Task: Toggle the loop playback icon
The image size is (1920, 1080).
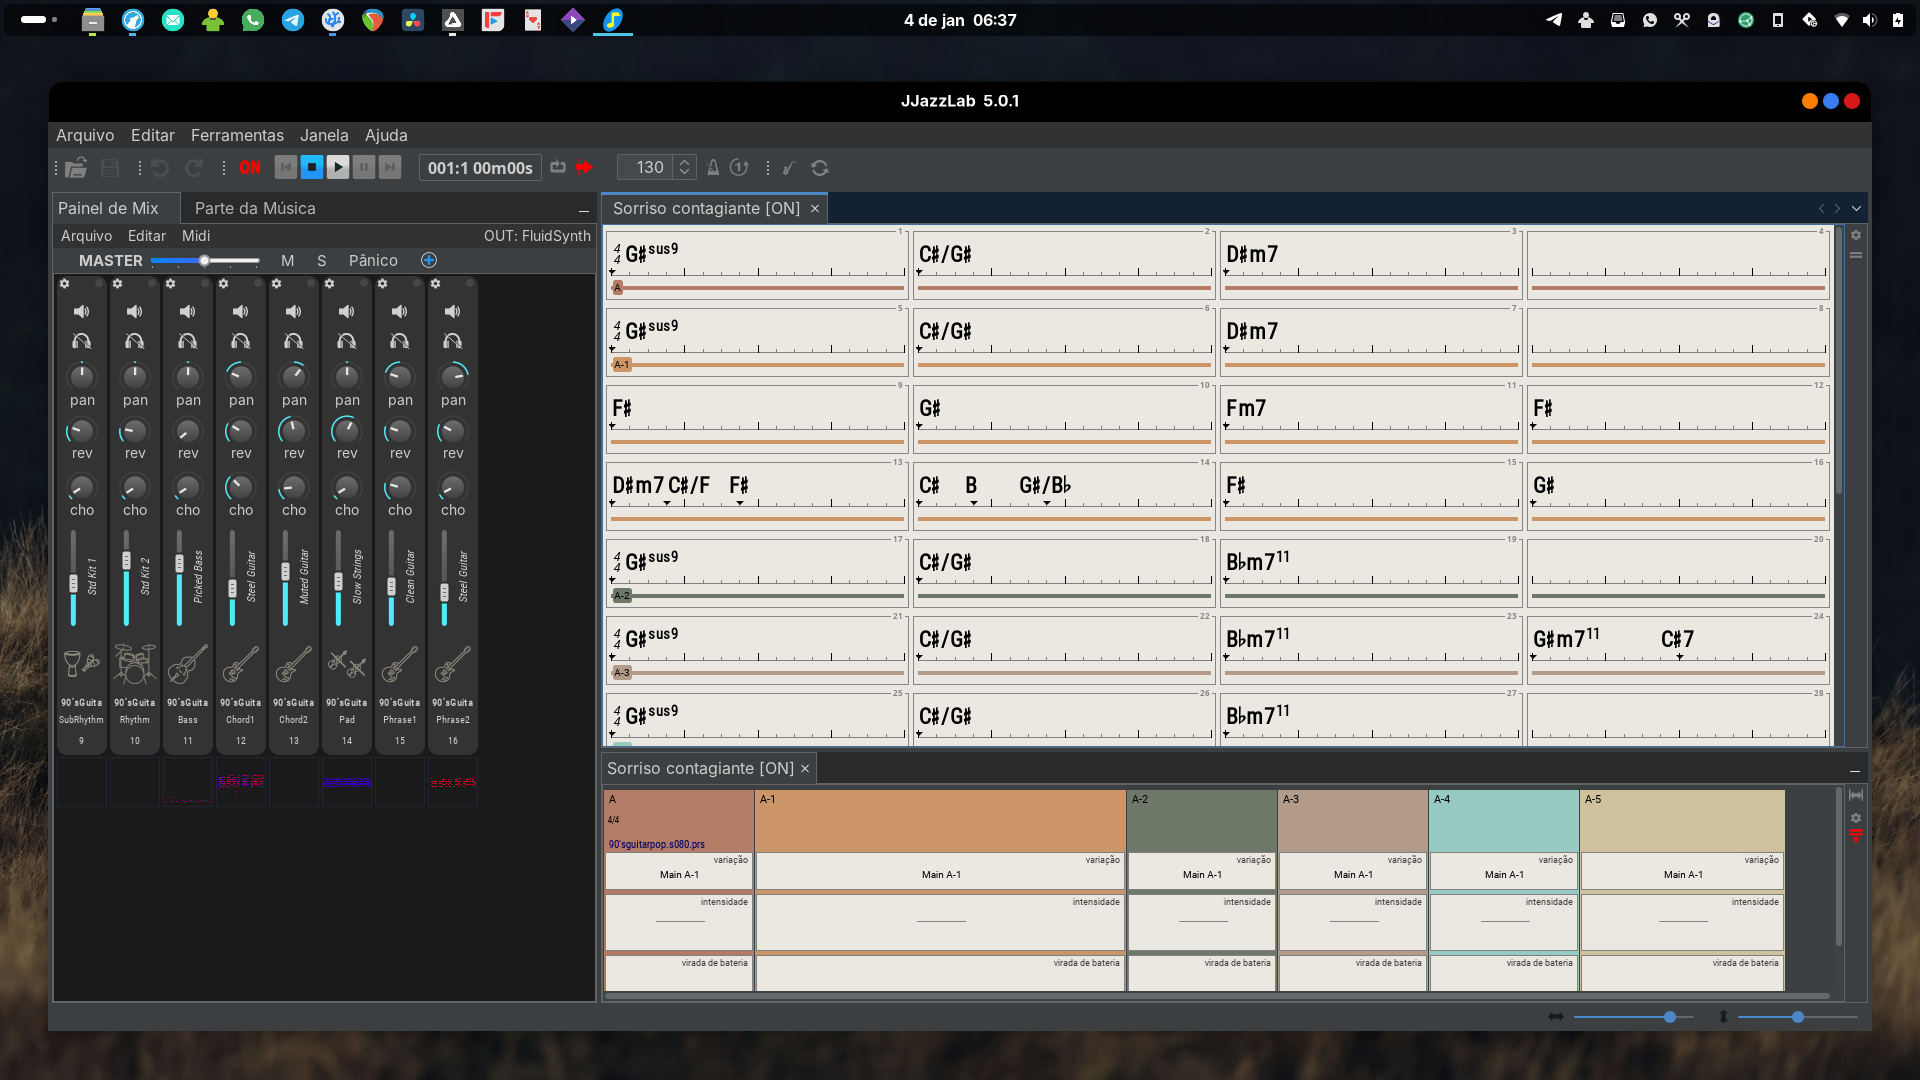Action: [x=558, y=167]
